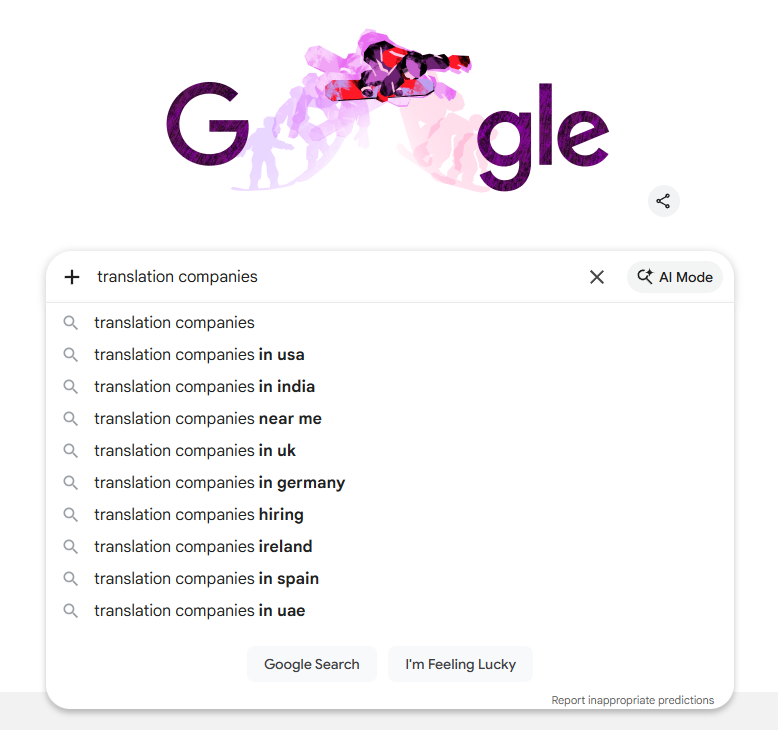This screenshot has height=730, width=778.
Task: Choose suggestion 'translation companies near me'
Action: (207, 419)
